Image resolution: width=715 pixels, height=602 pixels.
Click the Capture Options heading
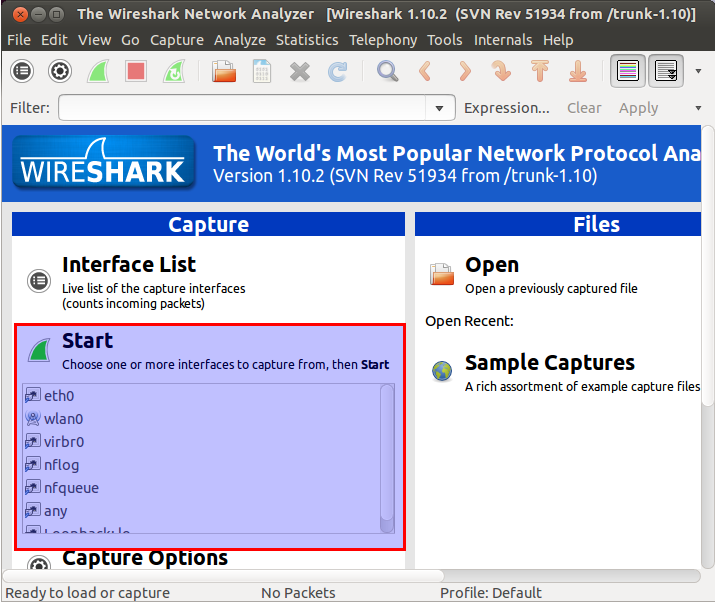[145, 558]
